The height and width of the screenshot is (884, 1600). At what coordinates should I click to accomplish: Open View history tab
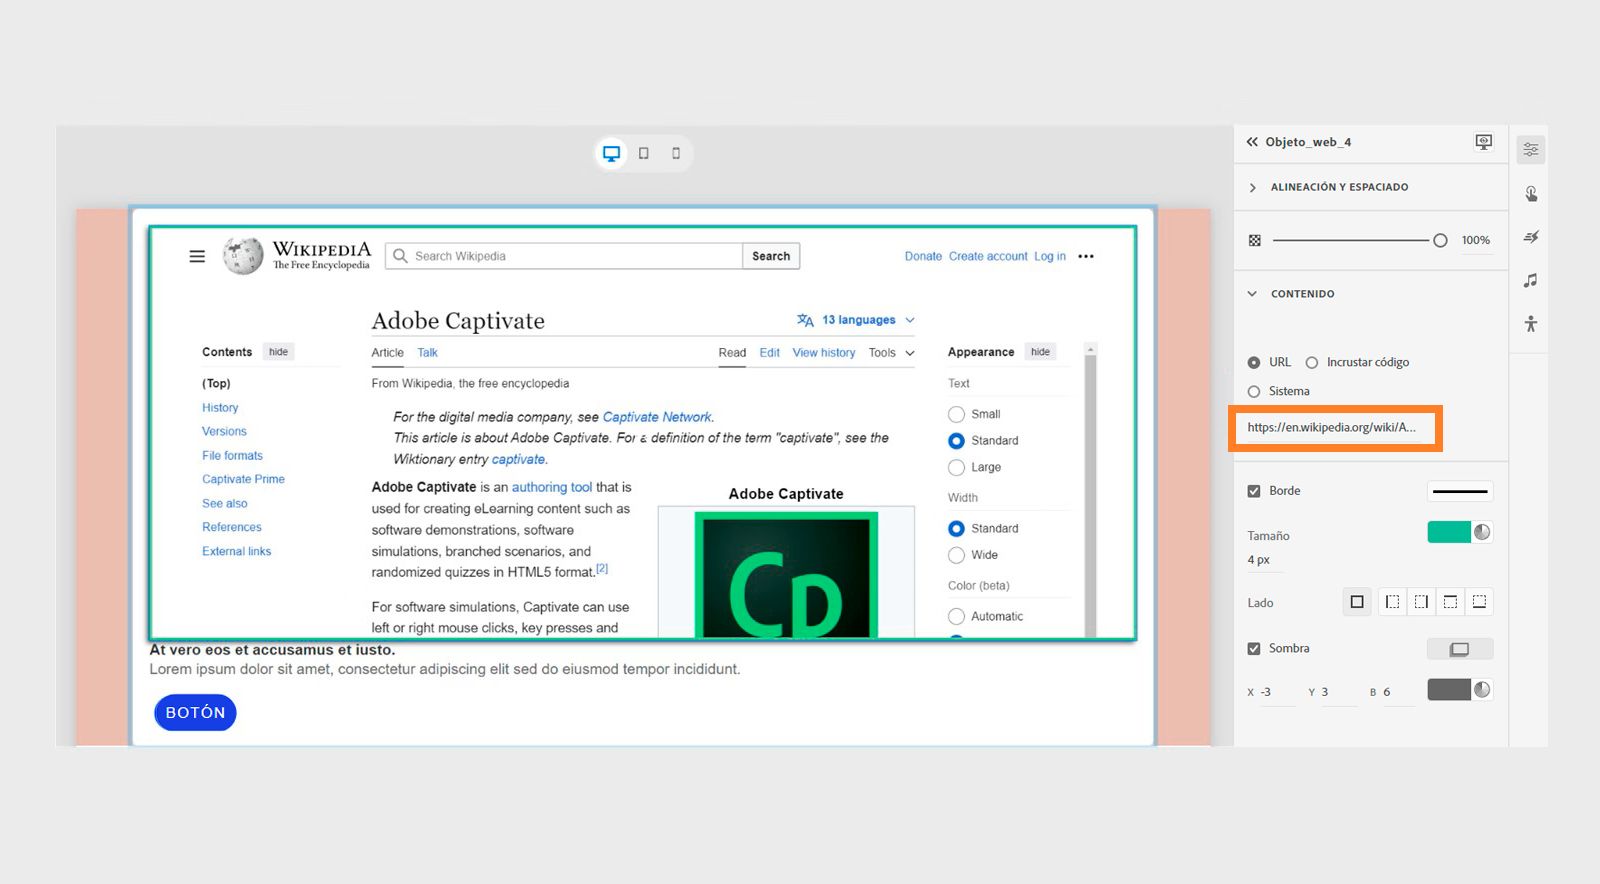pos(824,353)
